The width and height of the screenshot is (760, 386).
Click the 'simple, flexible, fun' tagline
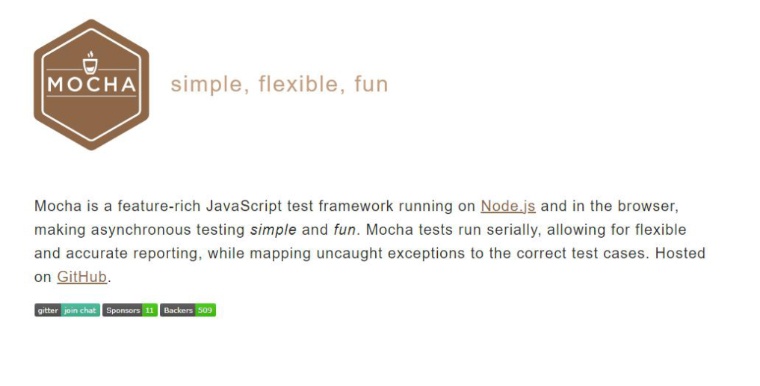(x=279, y=84)
